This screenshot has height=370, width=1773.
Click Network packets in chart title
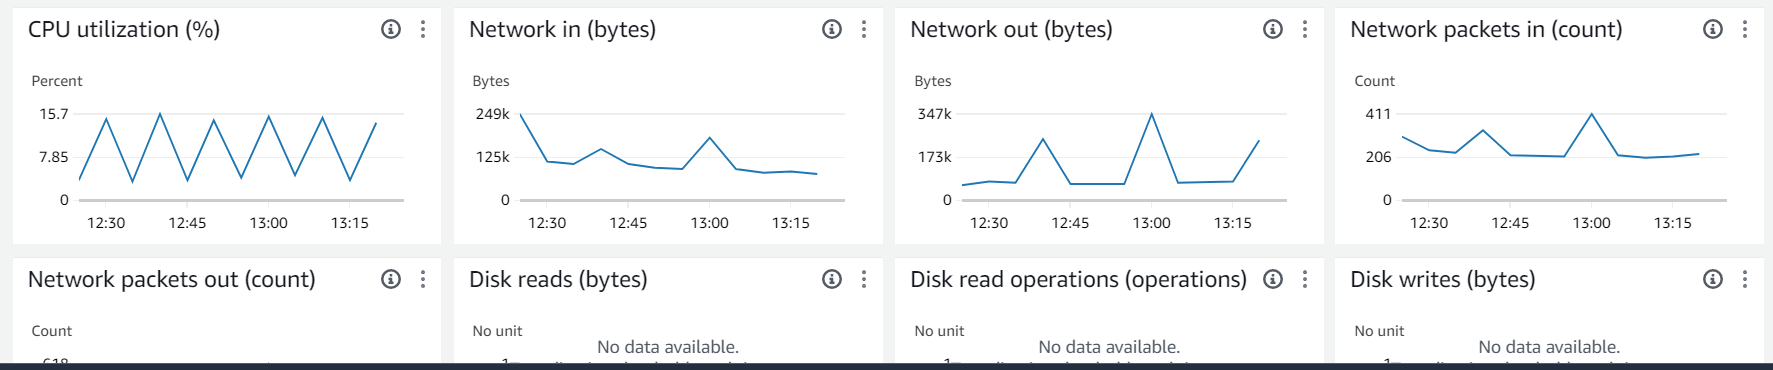[1486, 29]
